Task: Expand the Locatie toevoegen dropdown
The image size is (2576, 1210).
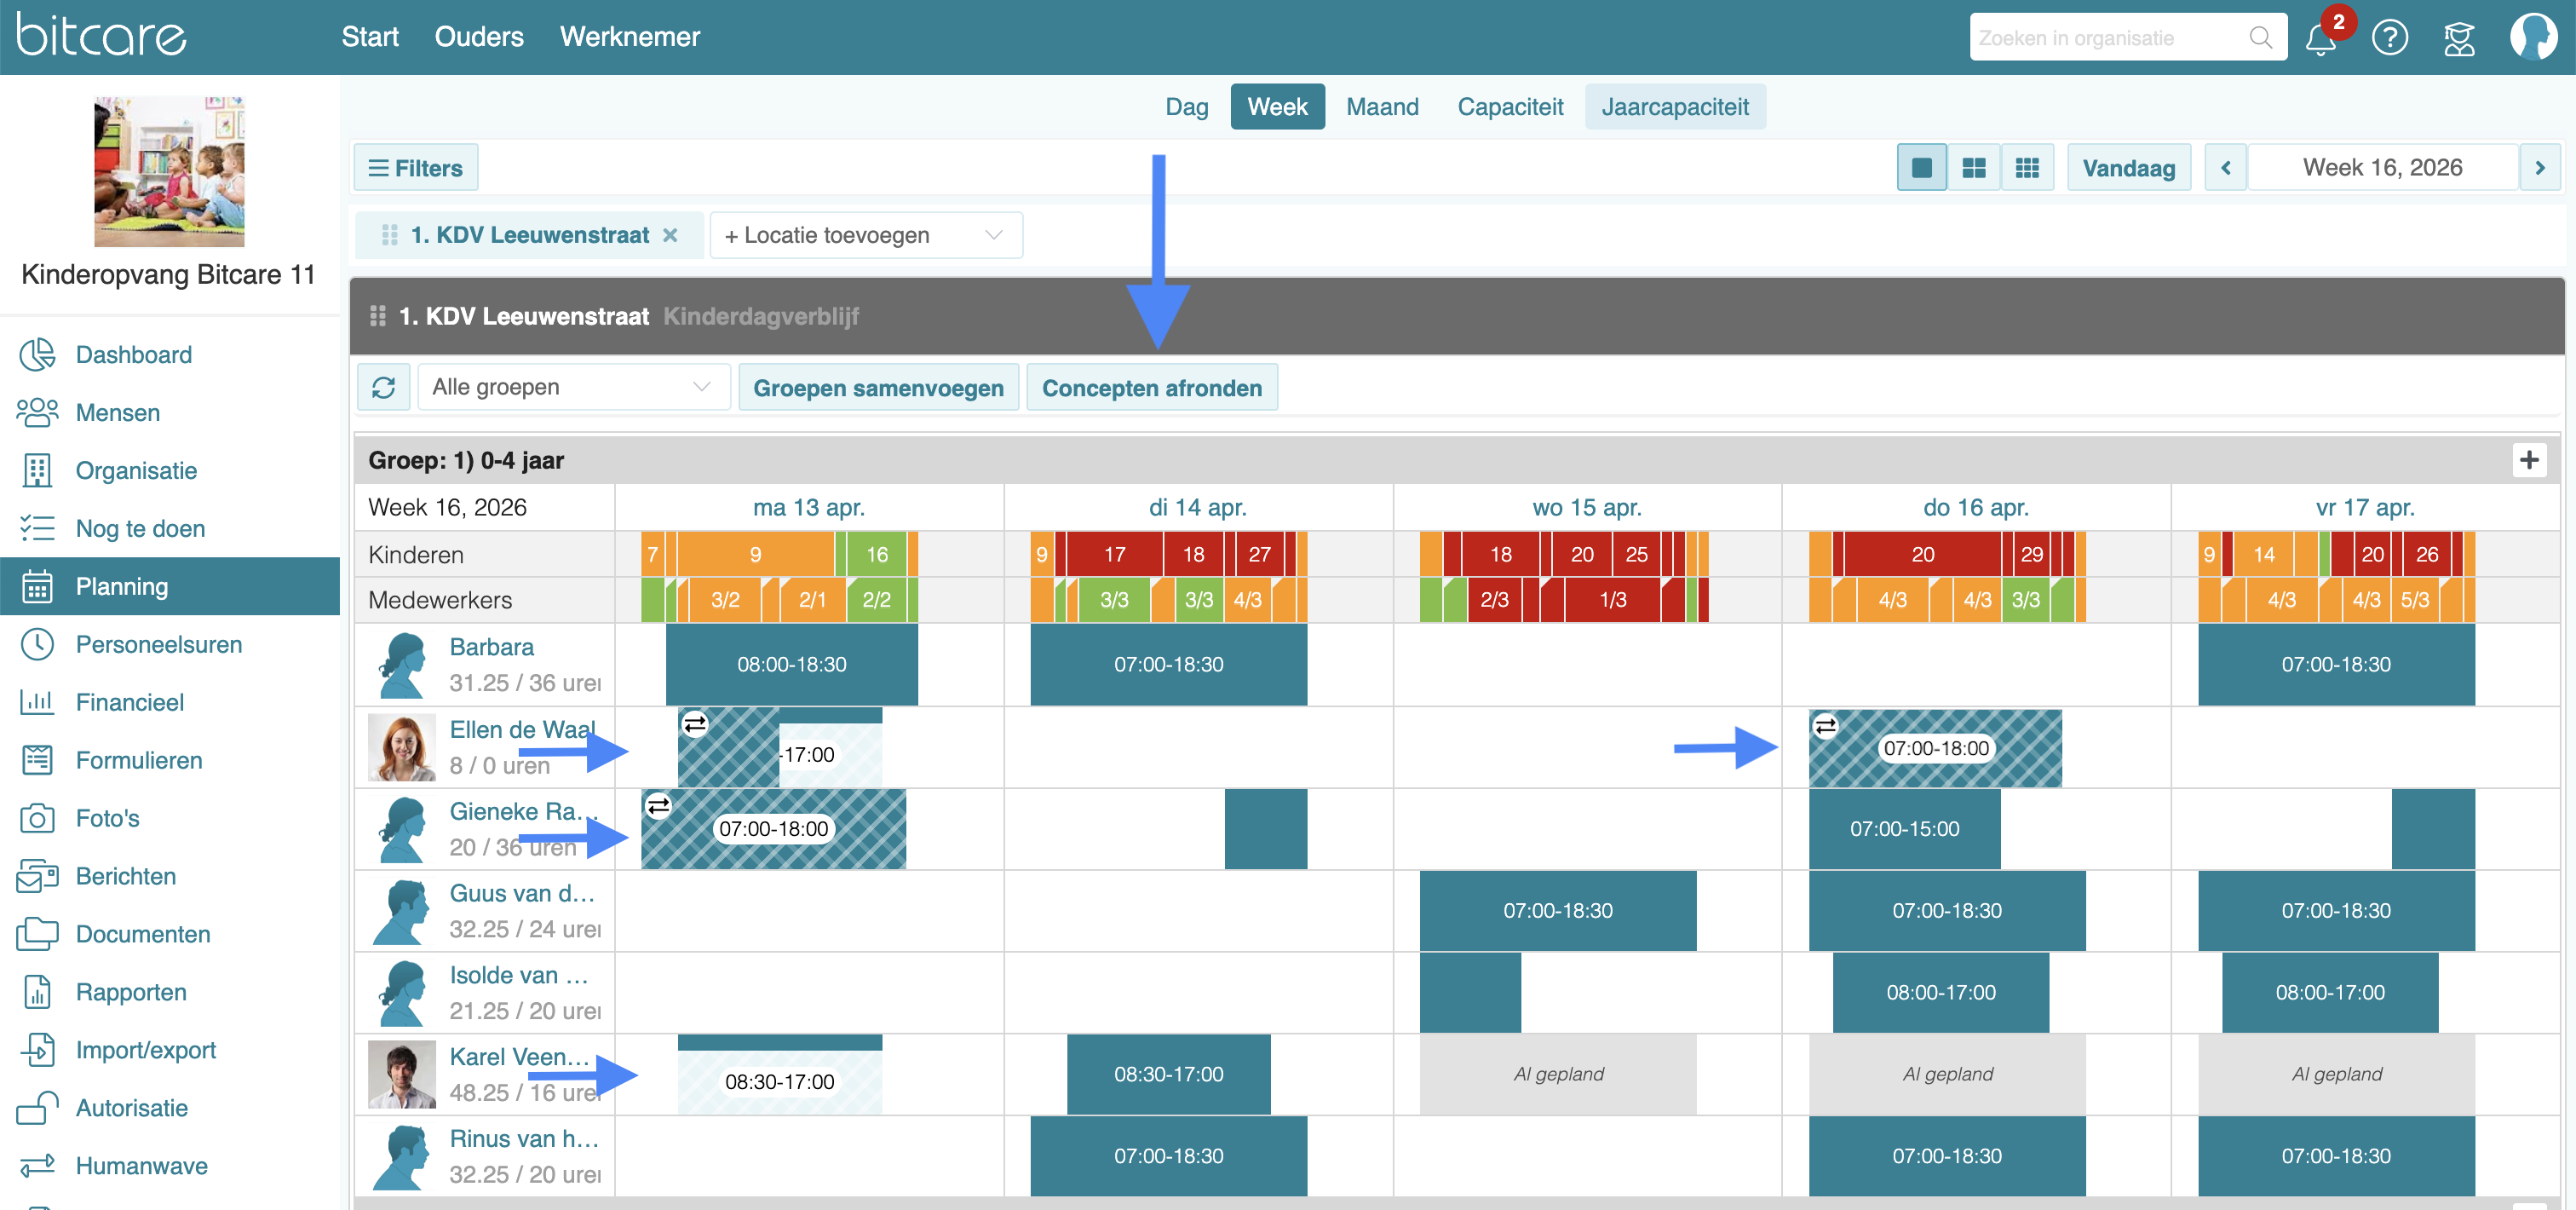Action: tap(865, 235)
